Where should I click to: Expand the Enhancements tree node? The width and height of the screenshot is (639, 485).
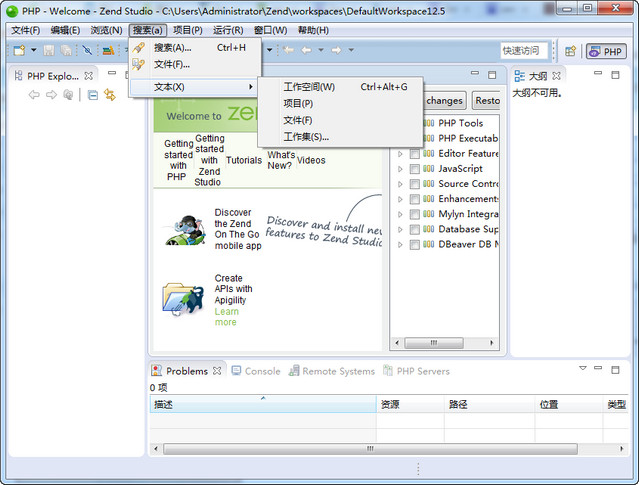click(x=400, y=199)
